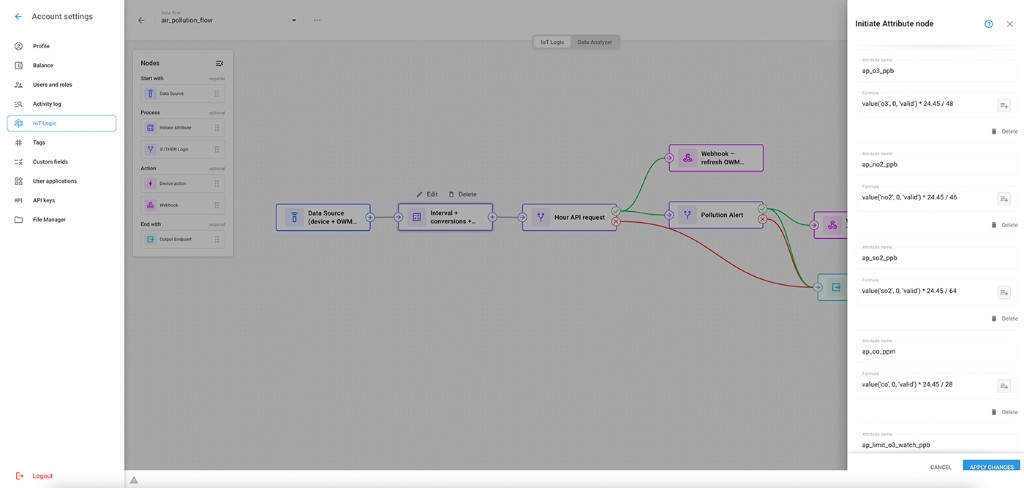Grab the Initiate Attribute drag handle
Viewport: 1024px width, 488px height.
tap(216, 127)
